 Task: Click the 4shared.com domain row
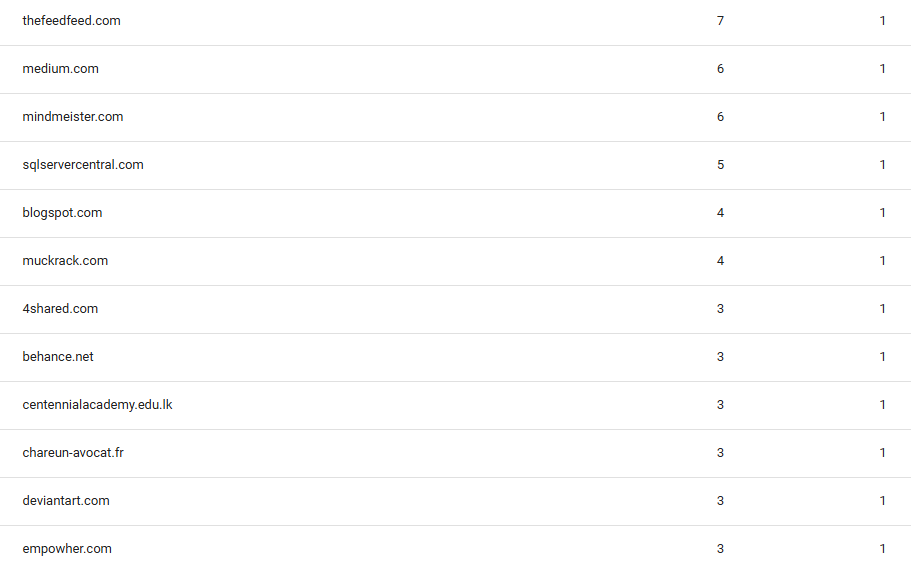[60, 309]
